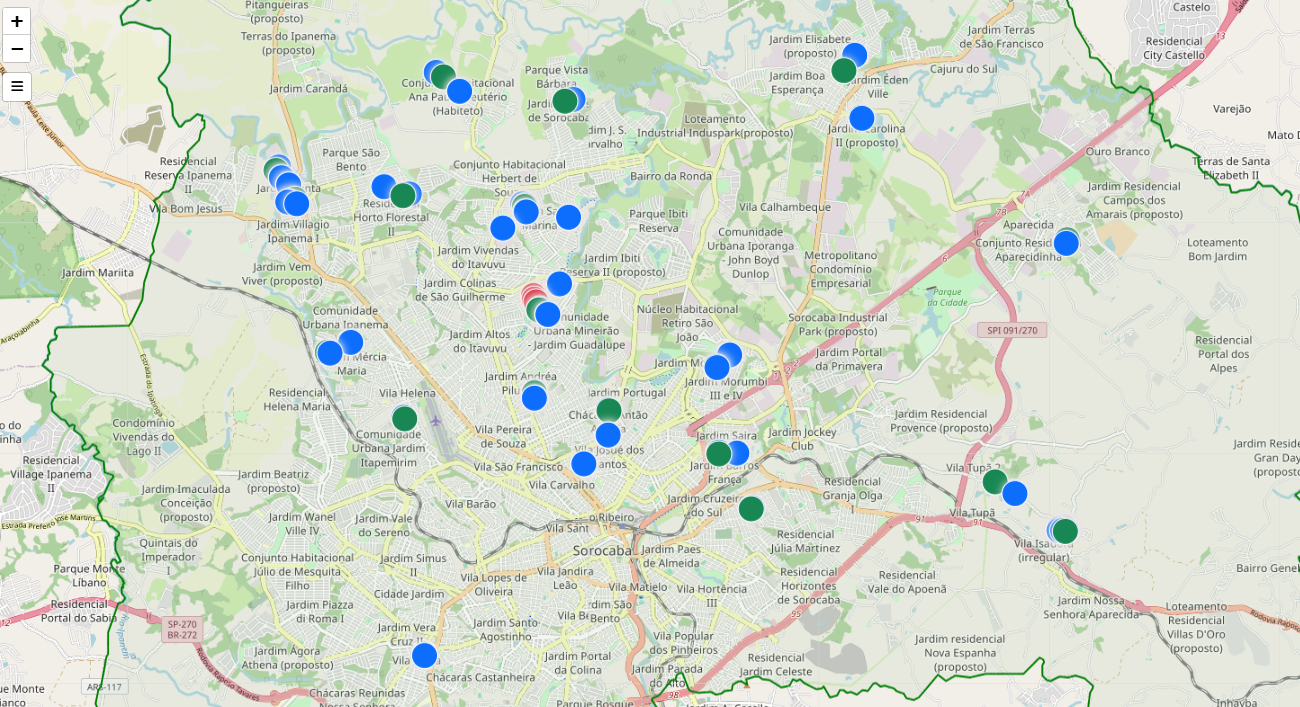Select green marker near Jardim Cruzeiro do Sul
Viewport: 1300px width, 707px height.
click(x=751, y=508)
